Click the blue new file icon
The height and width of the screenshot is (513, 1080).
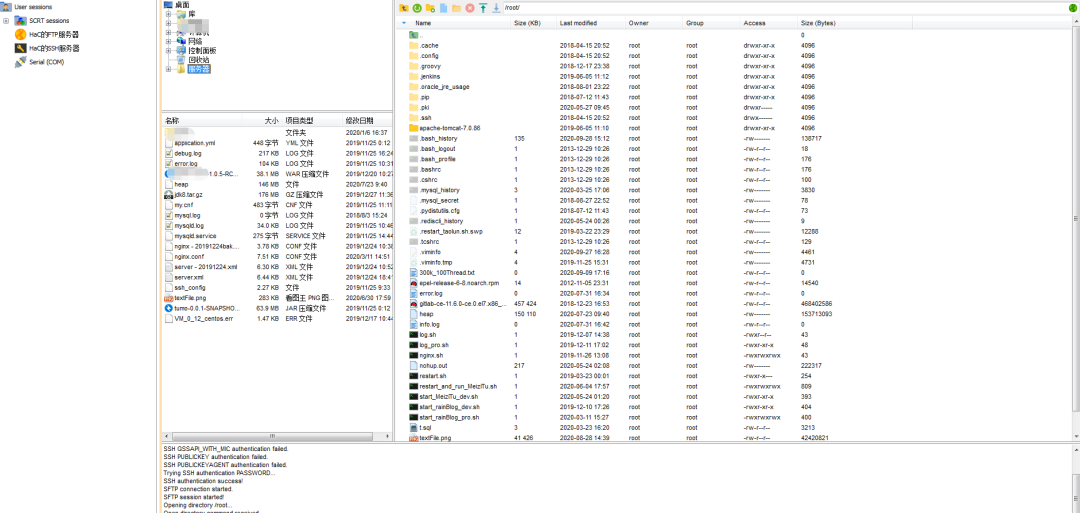443,8
